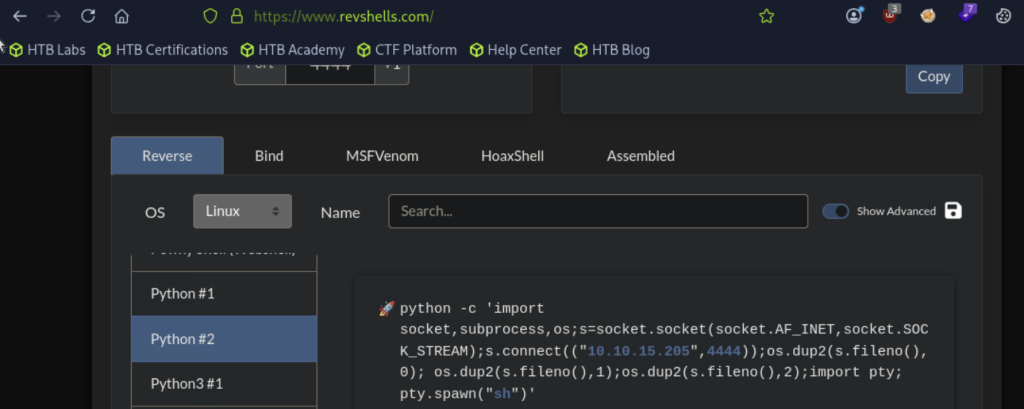Click the IP 10.10.15.205 in payload
The width and height of the screenshot is (1024, 409).
[x=639, y=352]
